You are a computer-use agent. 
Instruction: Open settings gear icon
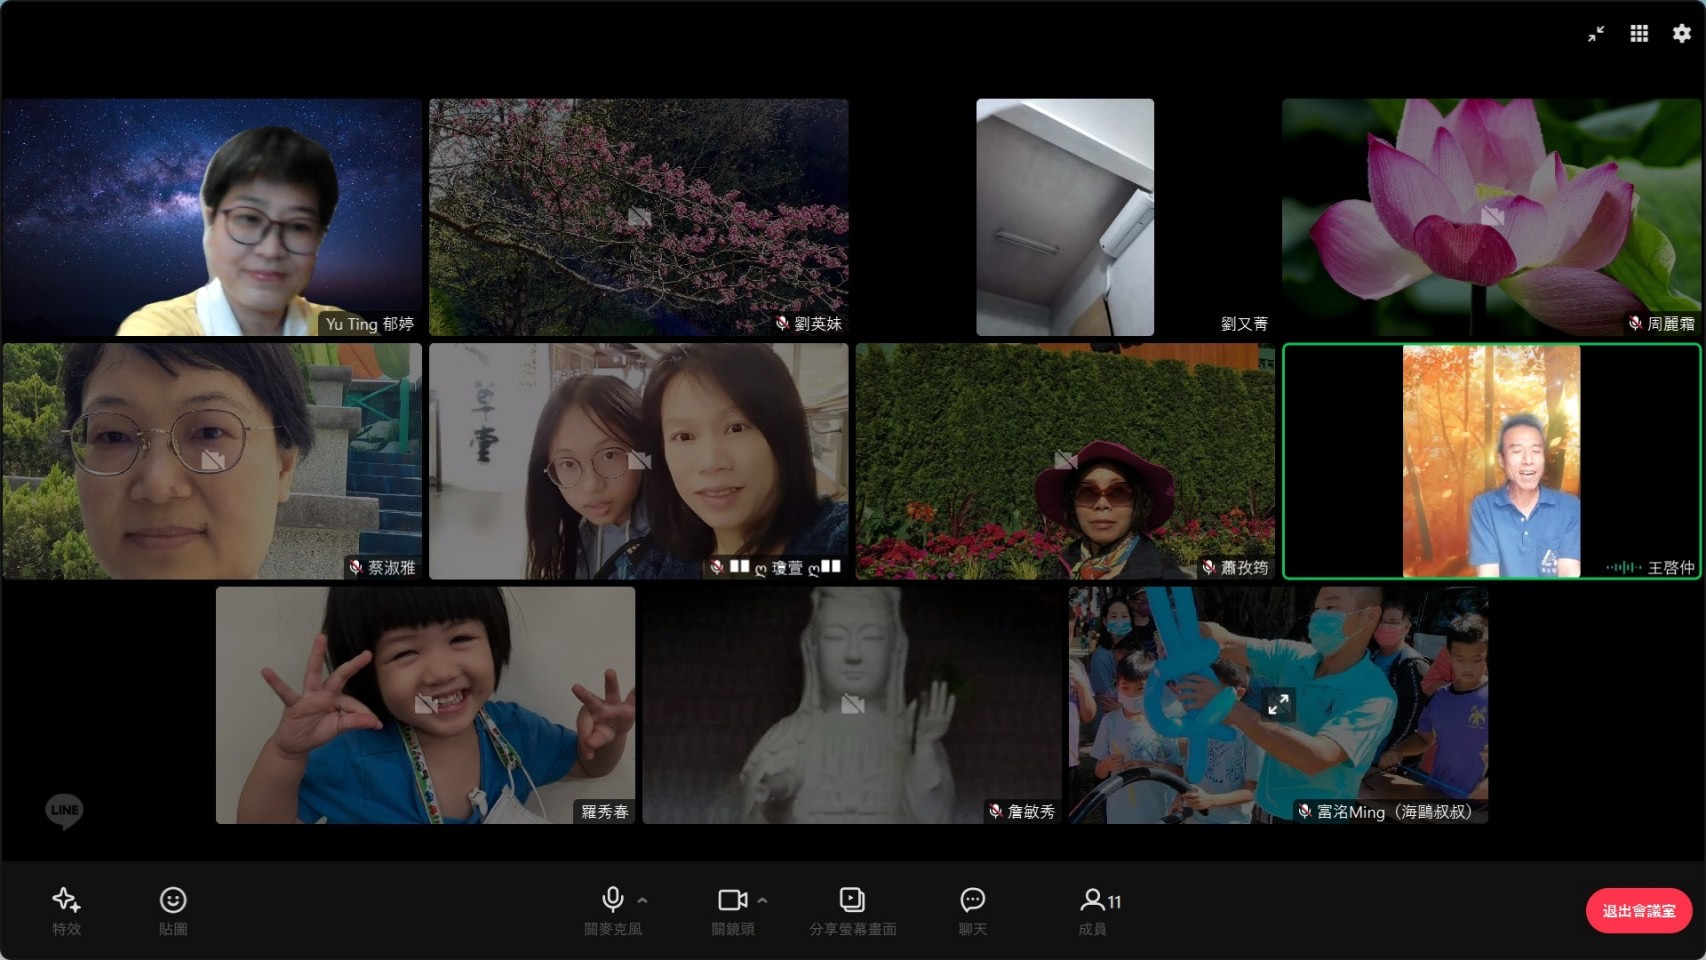(x=1682, y=34)
